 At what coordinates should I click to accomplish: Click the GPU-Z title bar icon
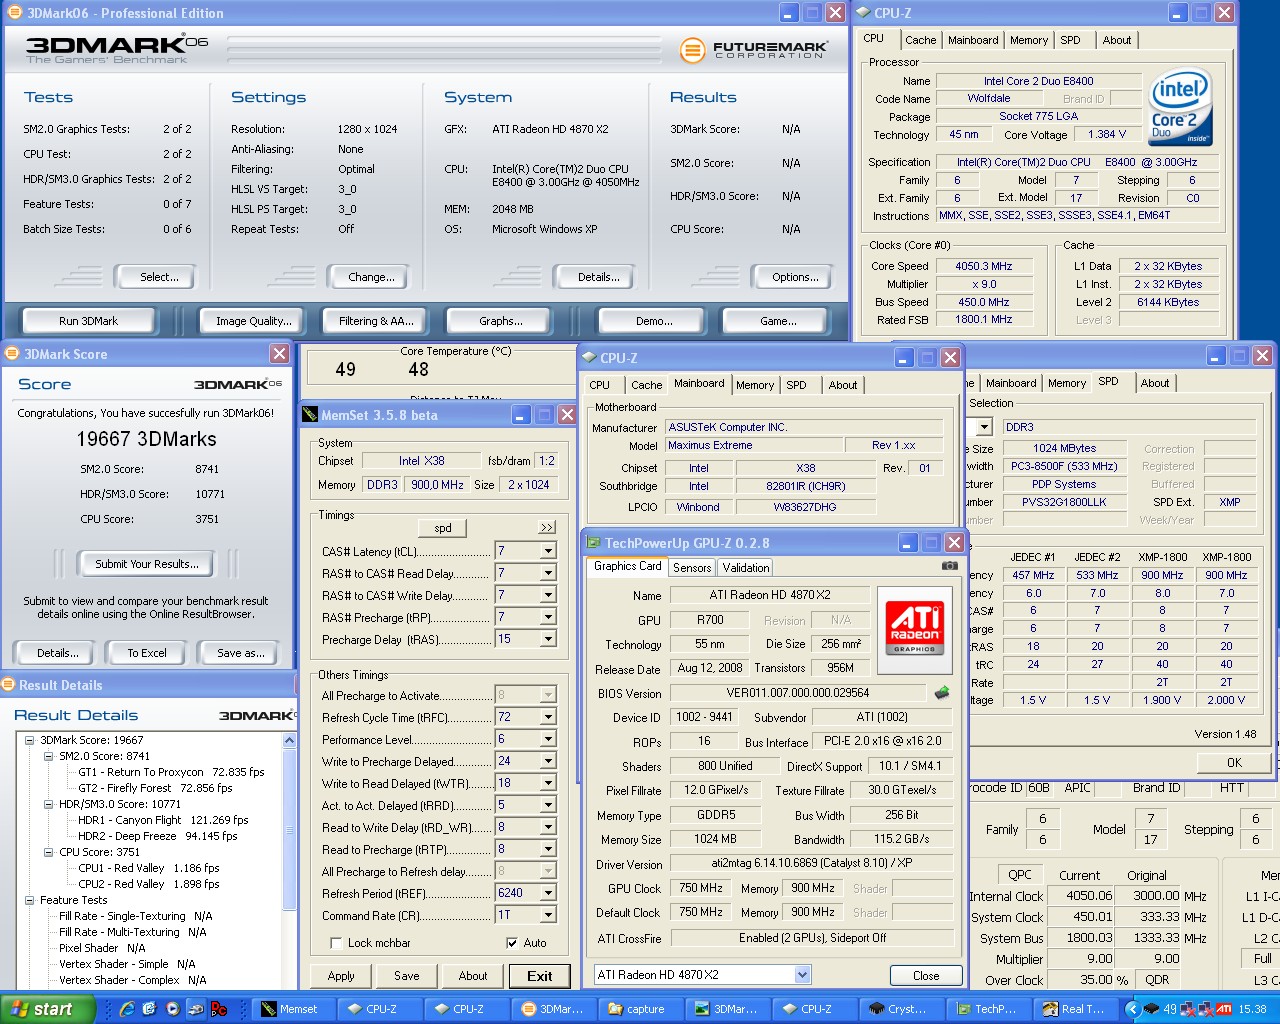click(x=594, y=543)
